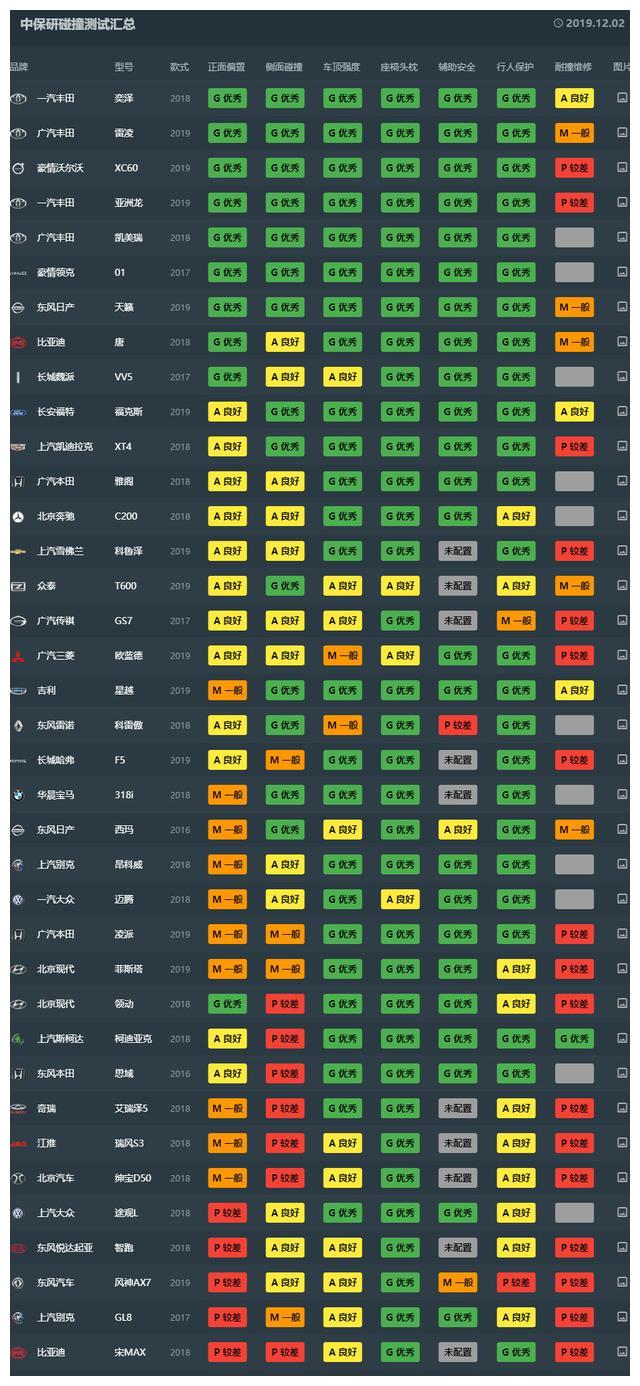Open the picture icon for the 奕泽 row
The height and width of the screenshot is (1386, 640).
[x=623, y=98]
